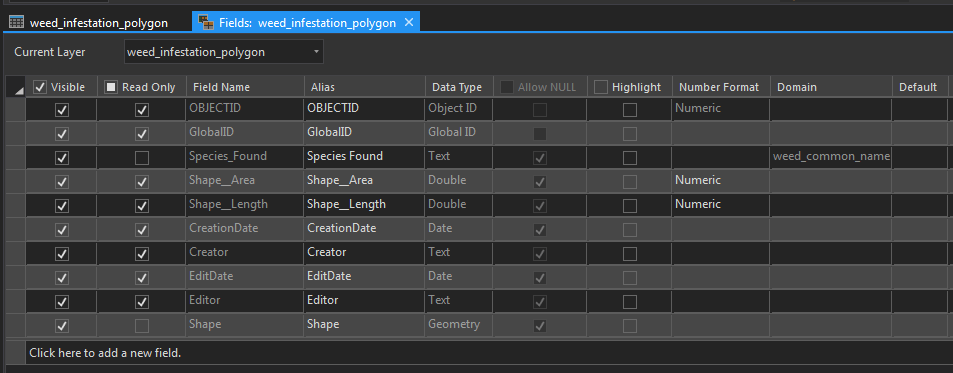Sort by the Field Name column header
Image resolution: width=953 pixels, height=373 pixels.
245,87
